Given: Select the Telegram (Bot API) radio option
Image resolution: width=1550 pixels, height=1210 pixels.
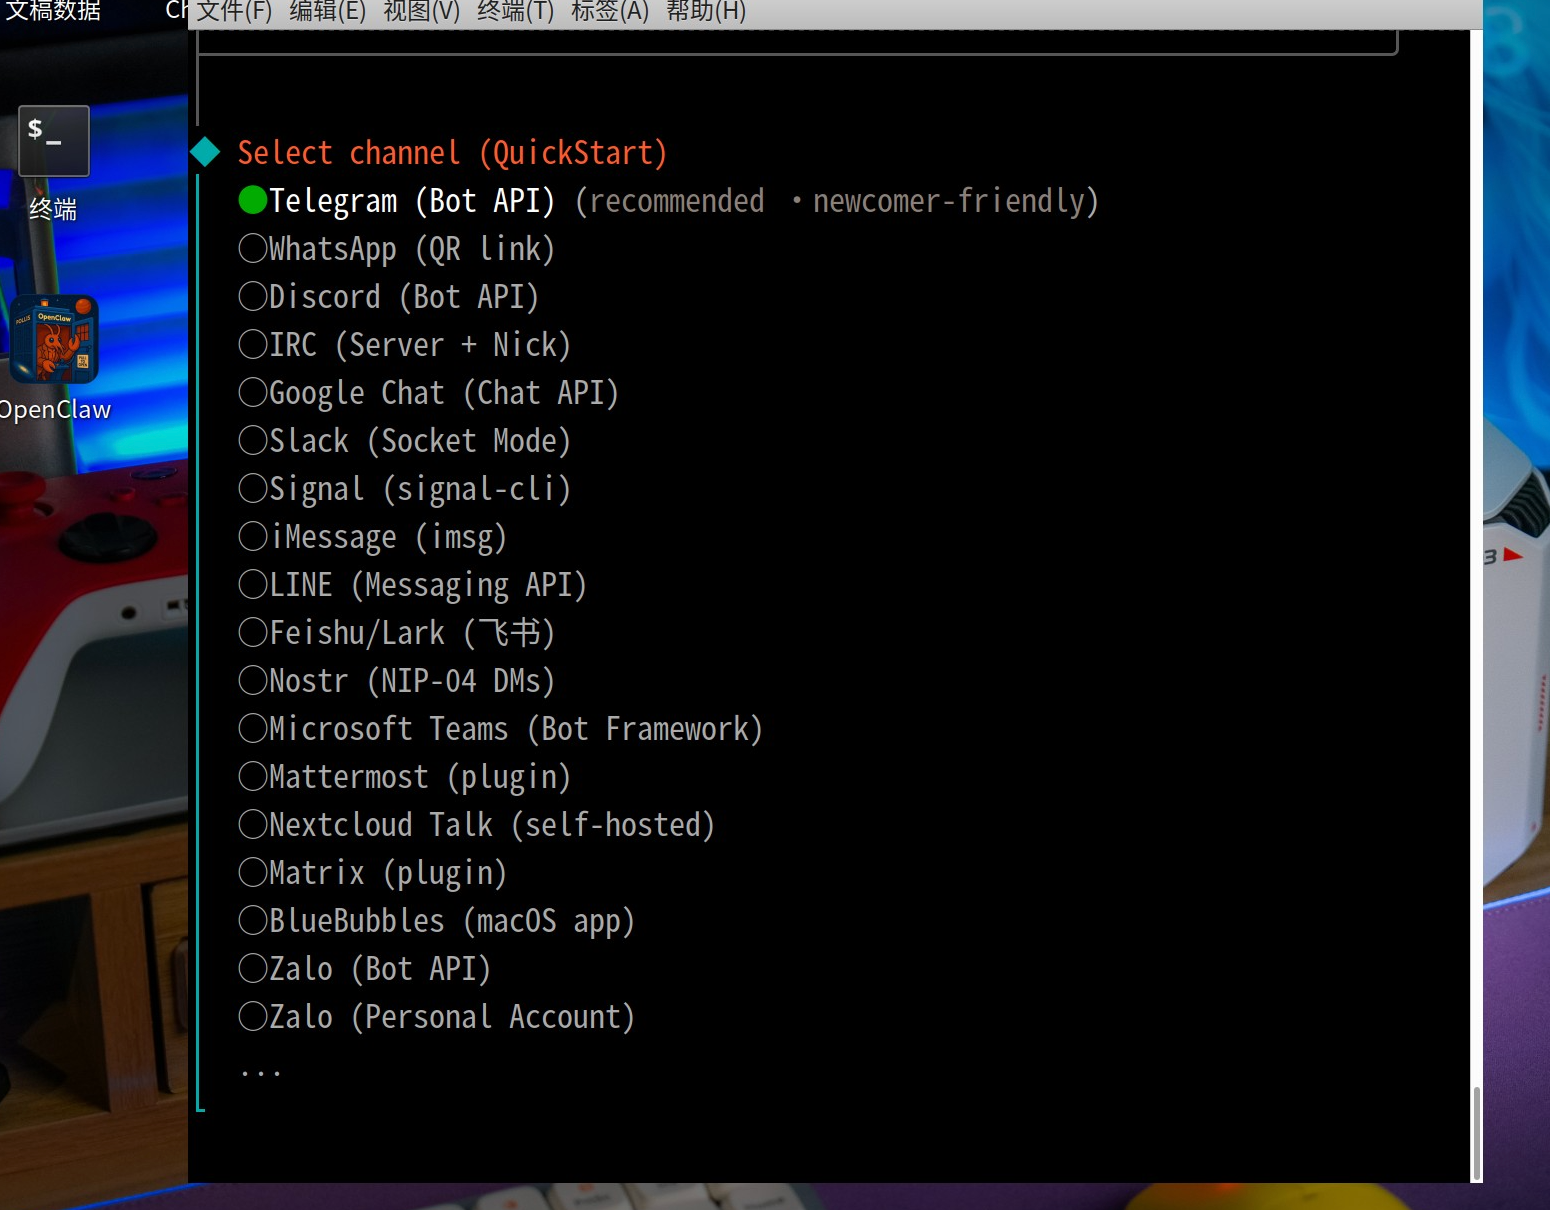Looking at the screenshot, I should point(253,200).
